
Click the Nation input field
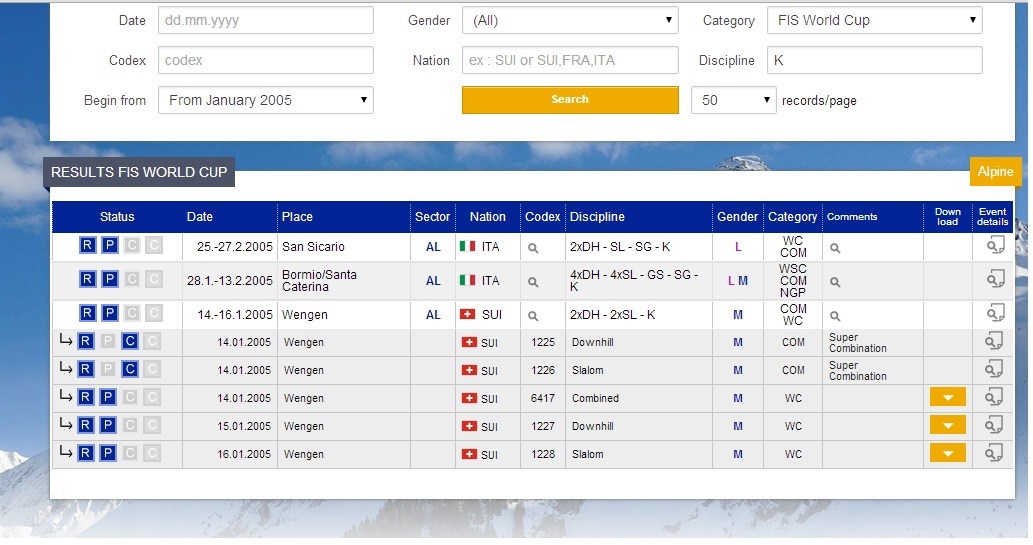click(x=570, y=60)
